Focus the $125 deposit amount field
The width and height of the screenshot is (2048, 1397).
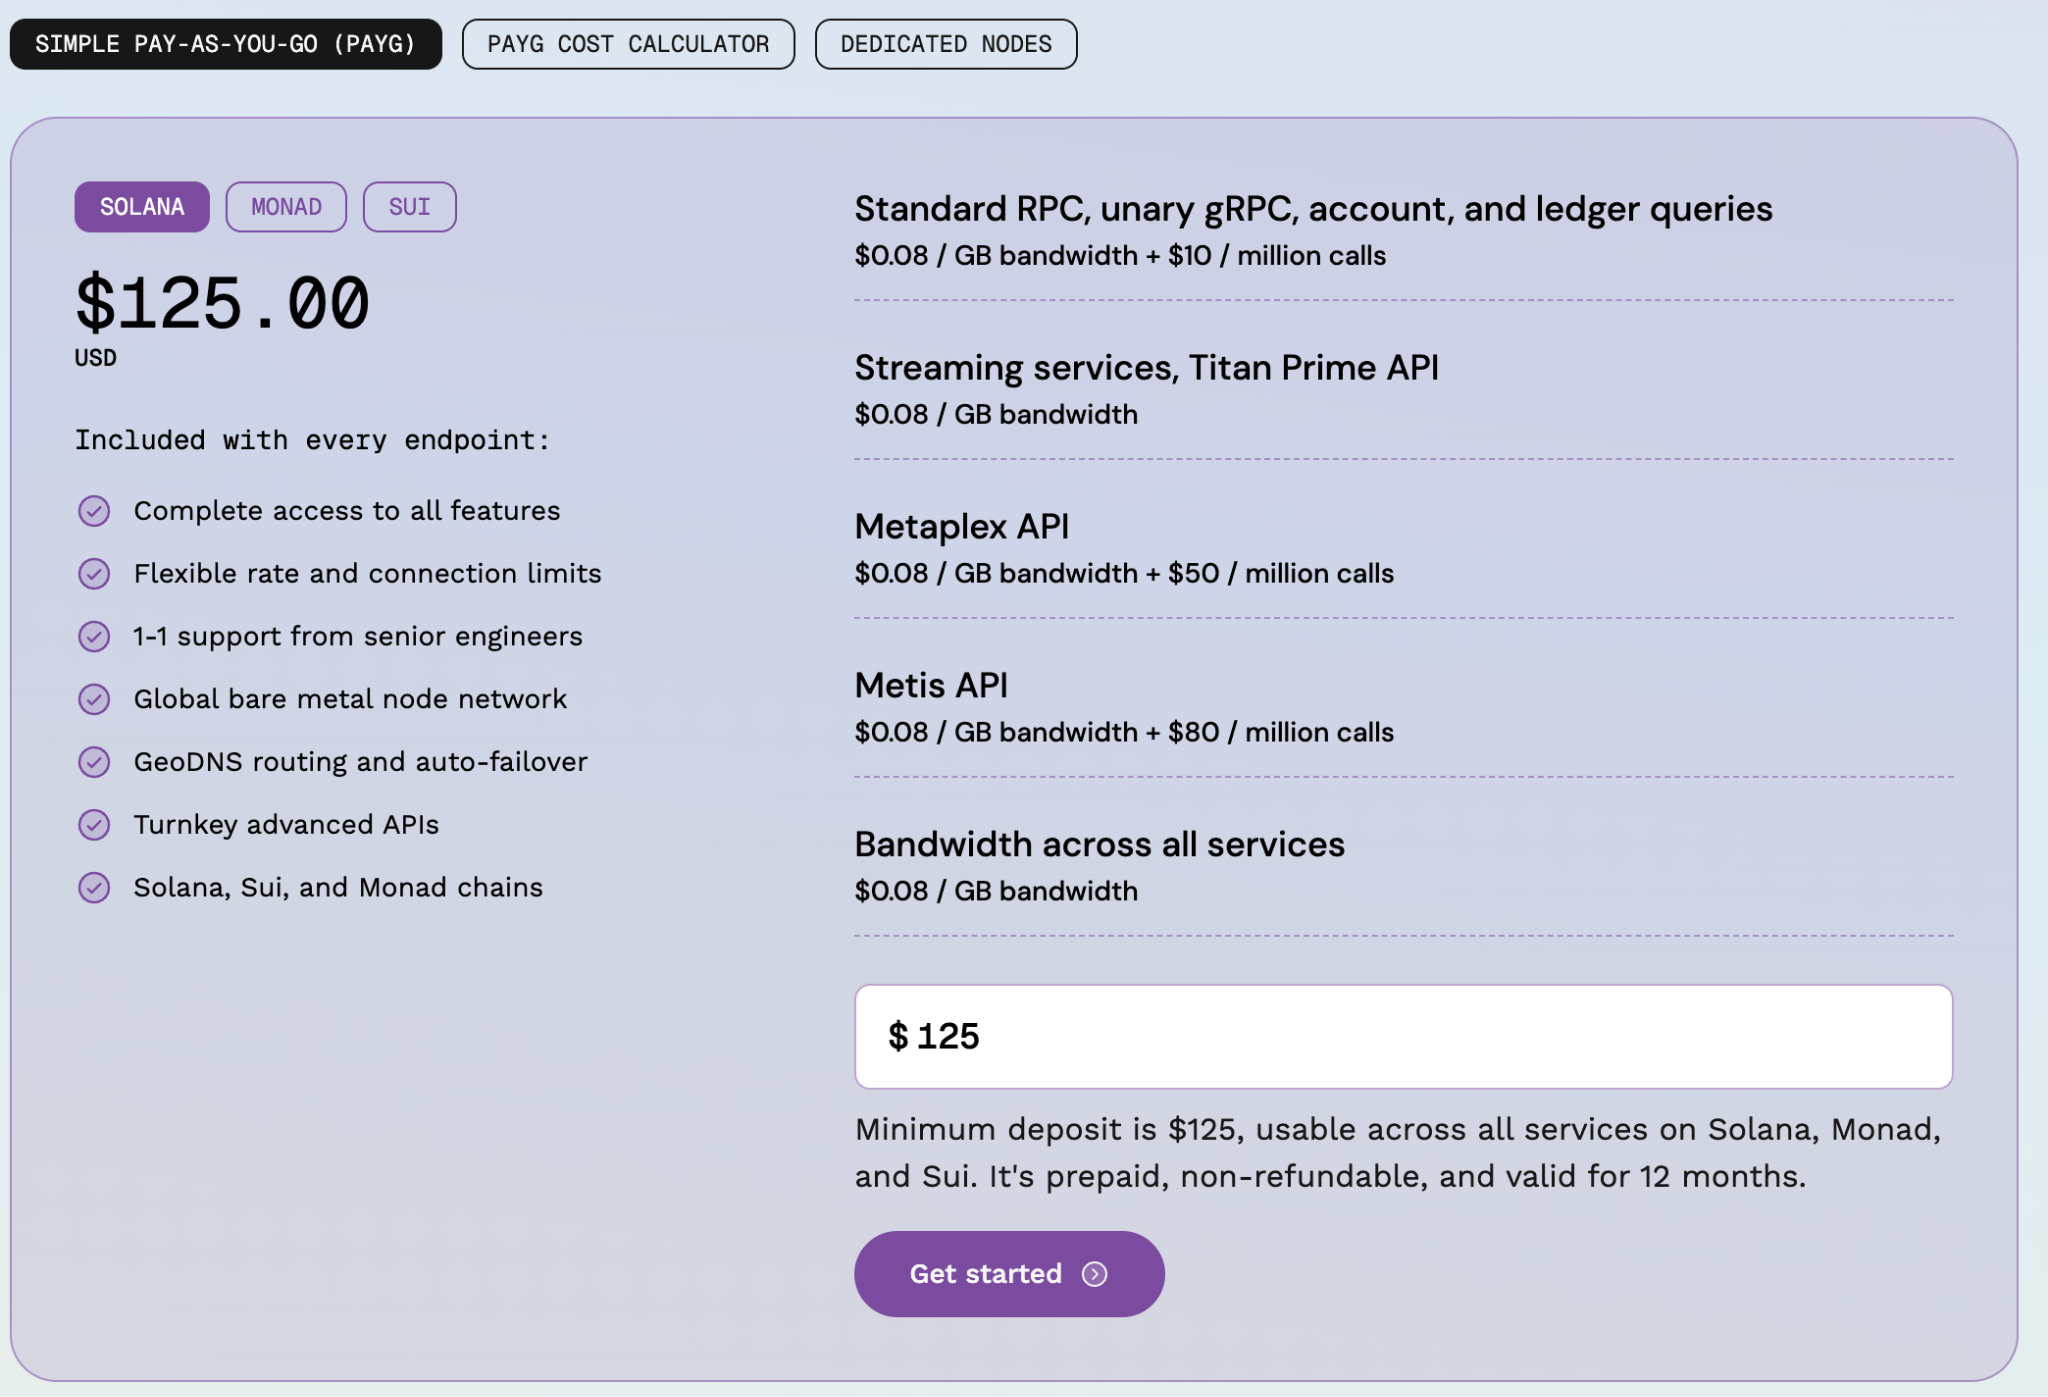pos(1403,1036)
